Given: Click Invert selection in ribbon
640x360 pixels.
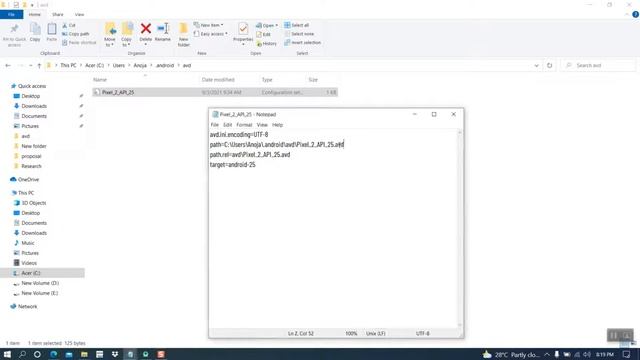Looking at the screenshot, I should pos(302,42).
